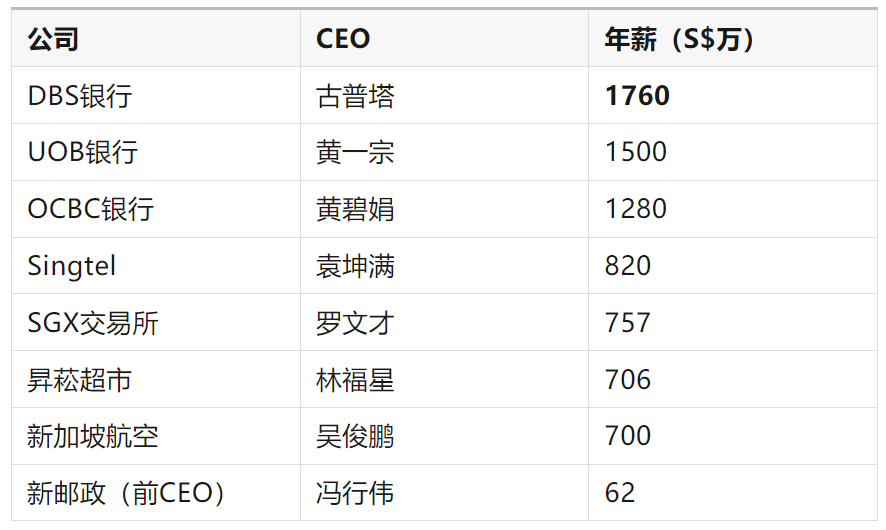This screenshot has height=530, width=886.
Task: Select the 1500 salary cell
Action: [x=732, y=153]
